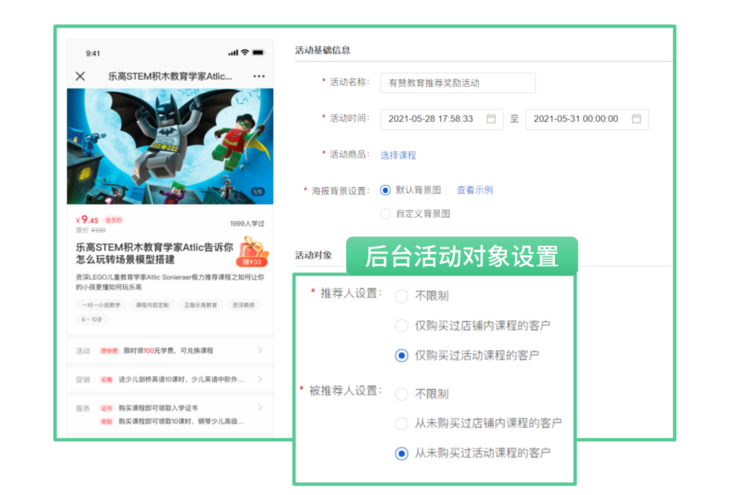The image size is (730, 495).
Task: Click the 活动对象 section heading
Action: click(313, 255)
